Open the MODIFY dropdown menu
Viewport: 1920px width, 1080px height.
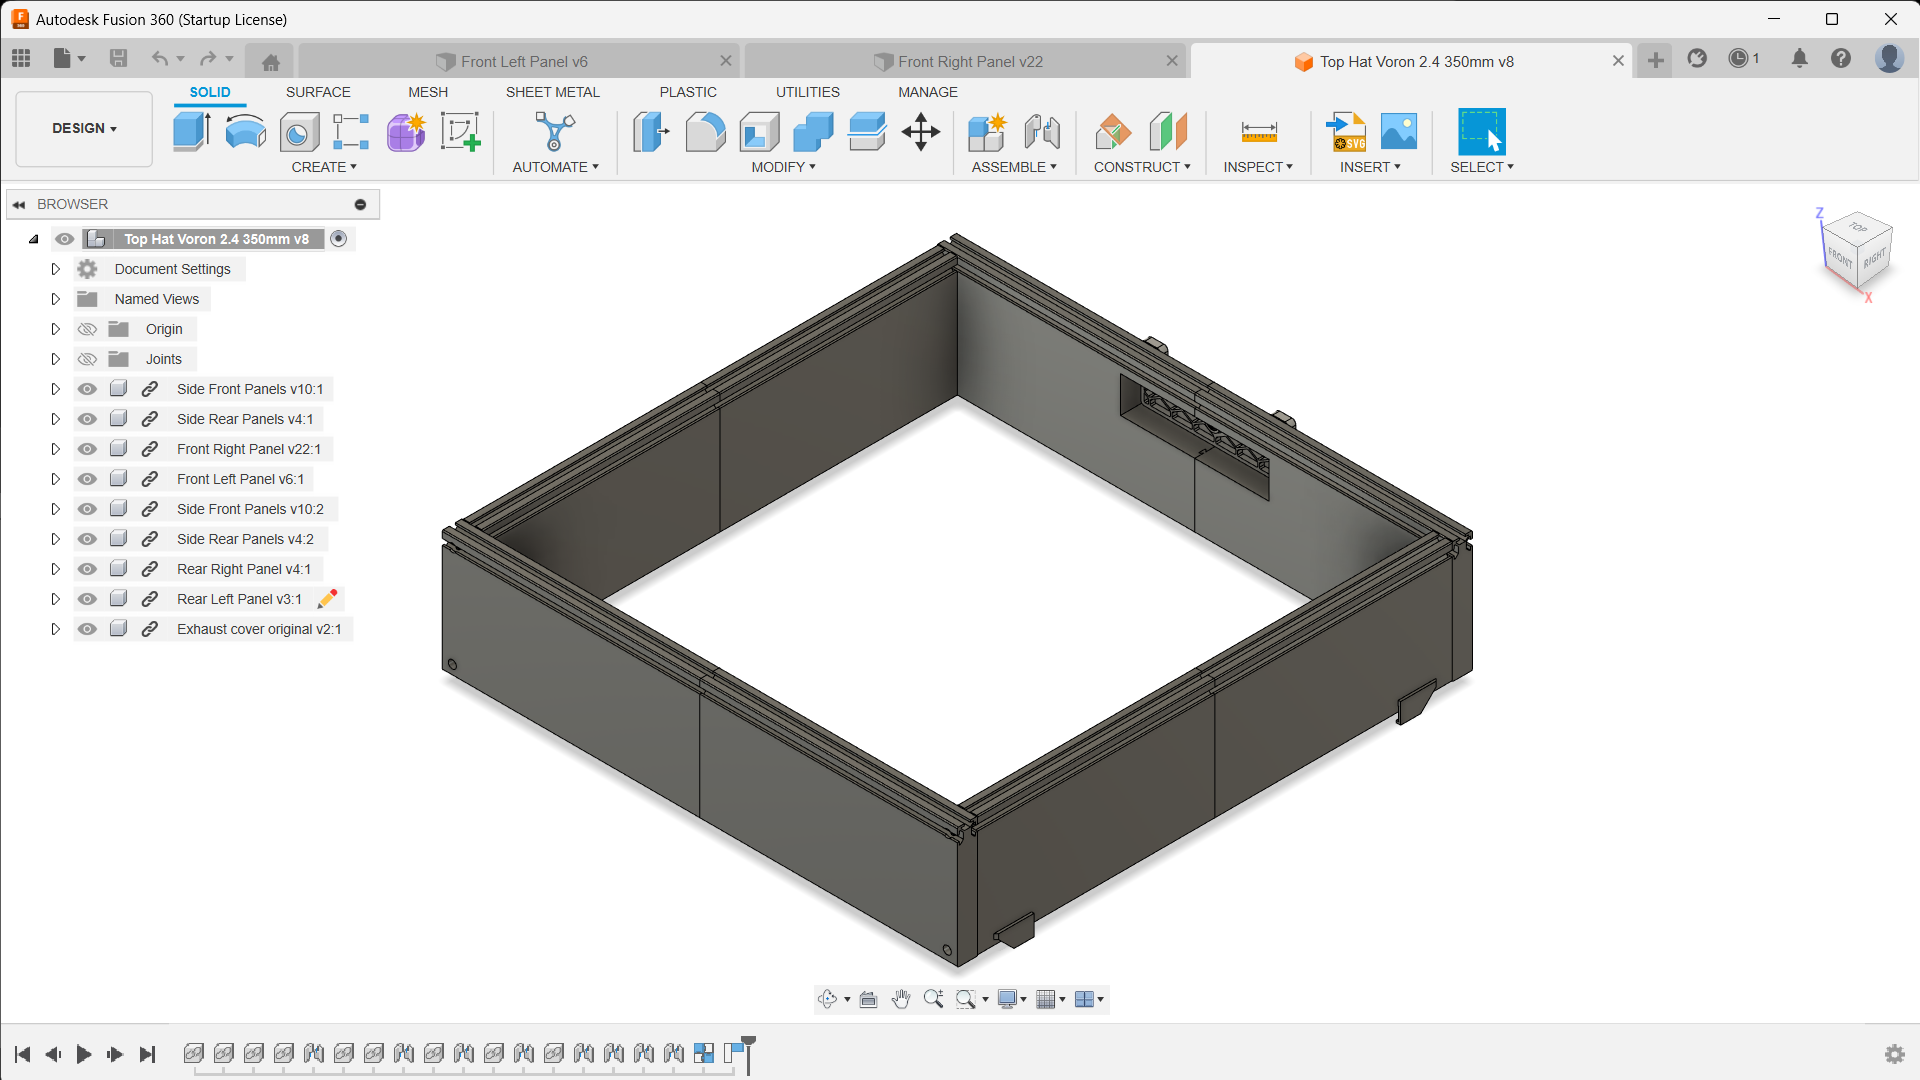click(783, 167)
